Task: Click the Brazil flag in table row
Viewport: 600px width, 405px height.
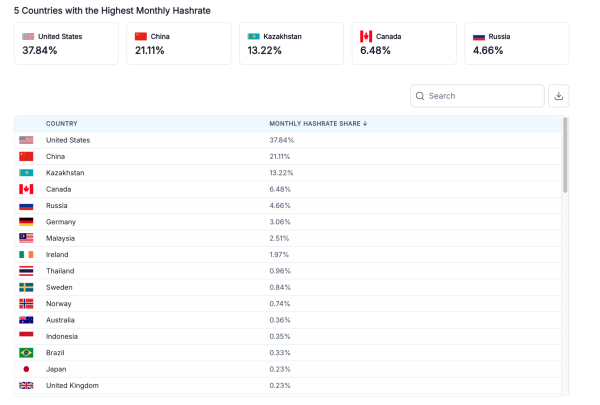Action: click(26, 353)
